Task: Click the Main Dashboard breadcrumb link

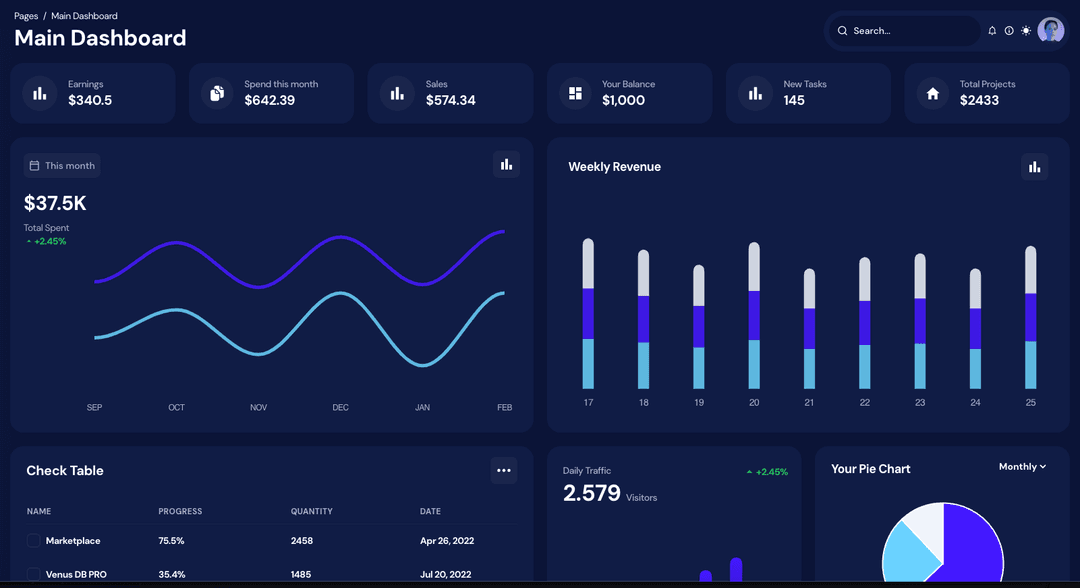Action: pyautogui.click(x=84, y=16)
